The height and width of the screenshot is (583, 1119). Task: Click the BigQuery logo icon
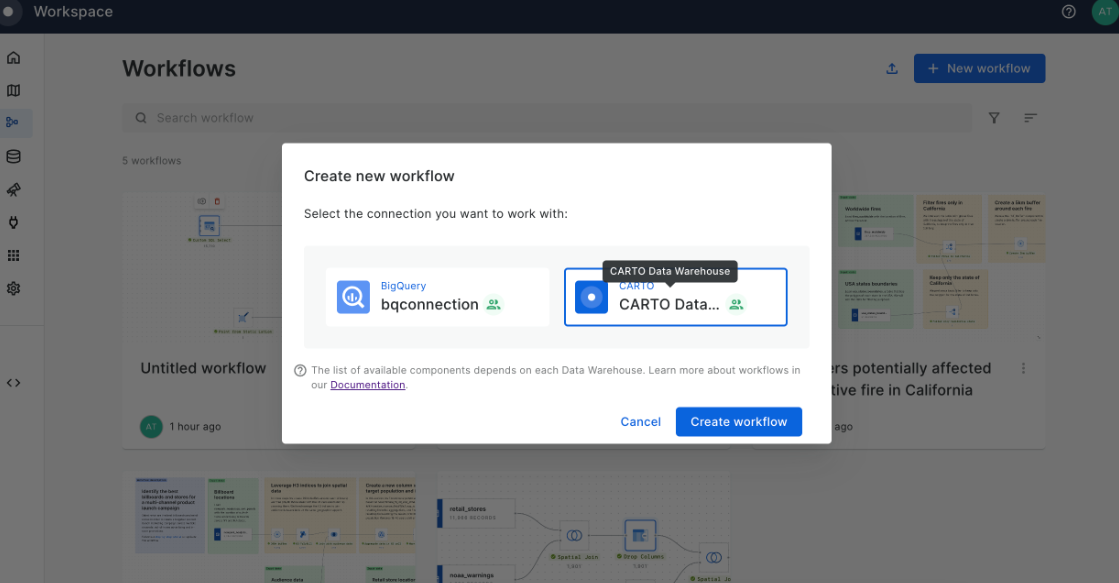353,297
